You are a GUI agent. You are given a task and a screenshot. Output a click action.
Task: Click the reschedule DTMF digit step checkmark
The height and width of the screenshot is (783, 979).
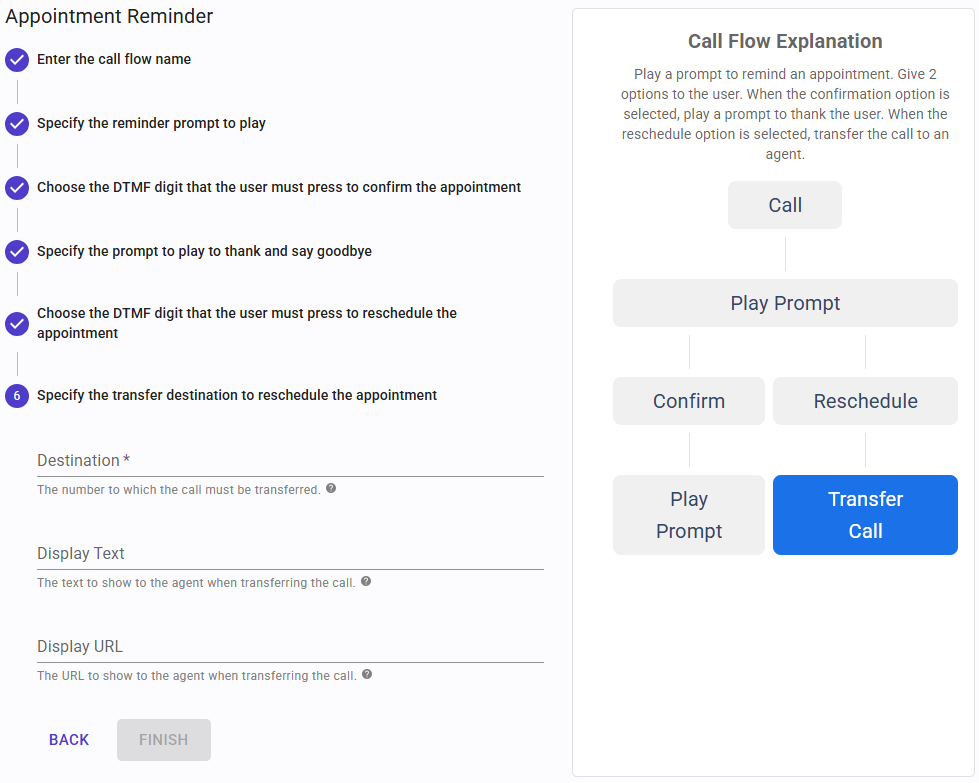pyautogui.click(x=17, y=324)
